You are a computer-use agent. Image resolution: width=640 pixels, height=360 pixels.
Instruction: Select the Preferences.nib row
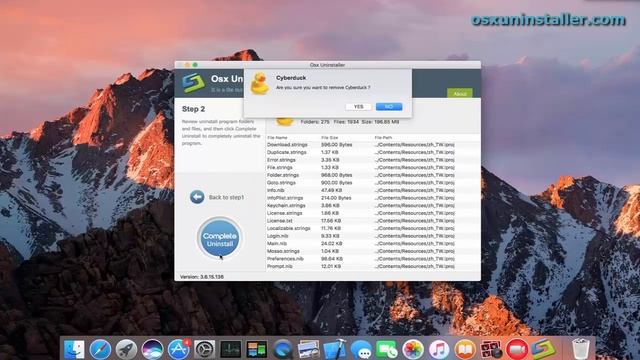pos(373,259)
